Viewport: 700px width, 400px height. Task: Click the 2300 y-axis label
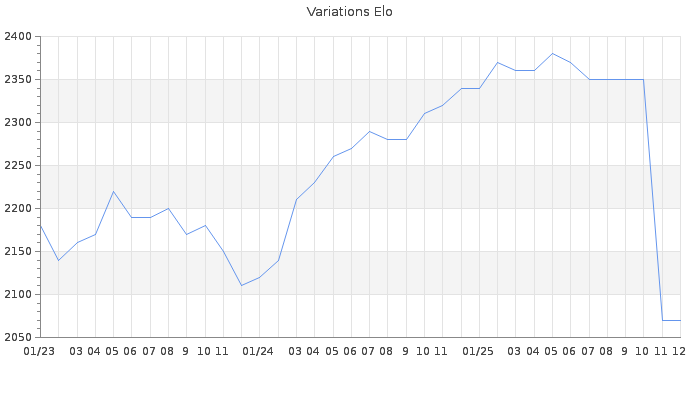[x=18, y=123]
